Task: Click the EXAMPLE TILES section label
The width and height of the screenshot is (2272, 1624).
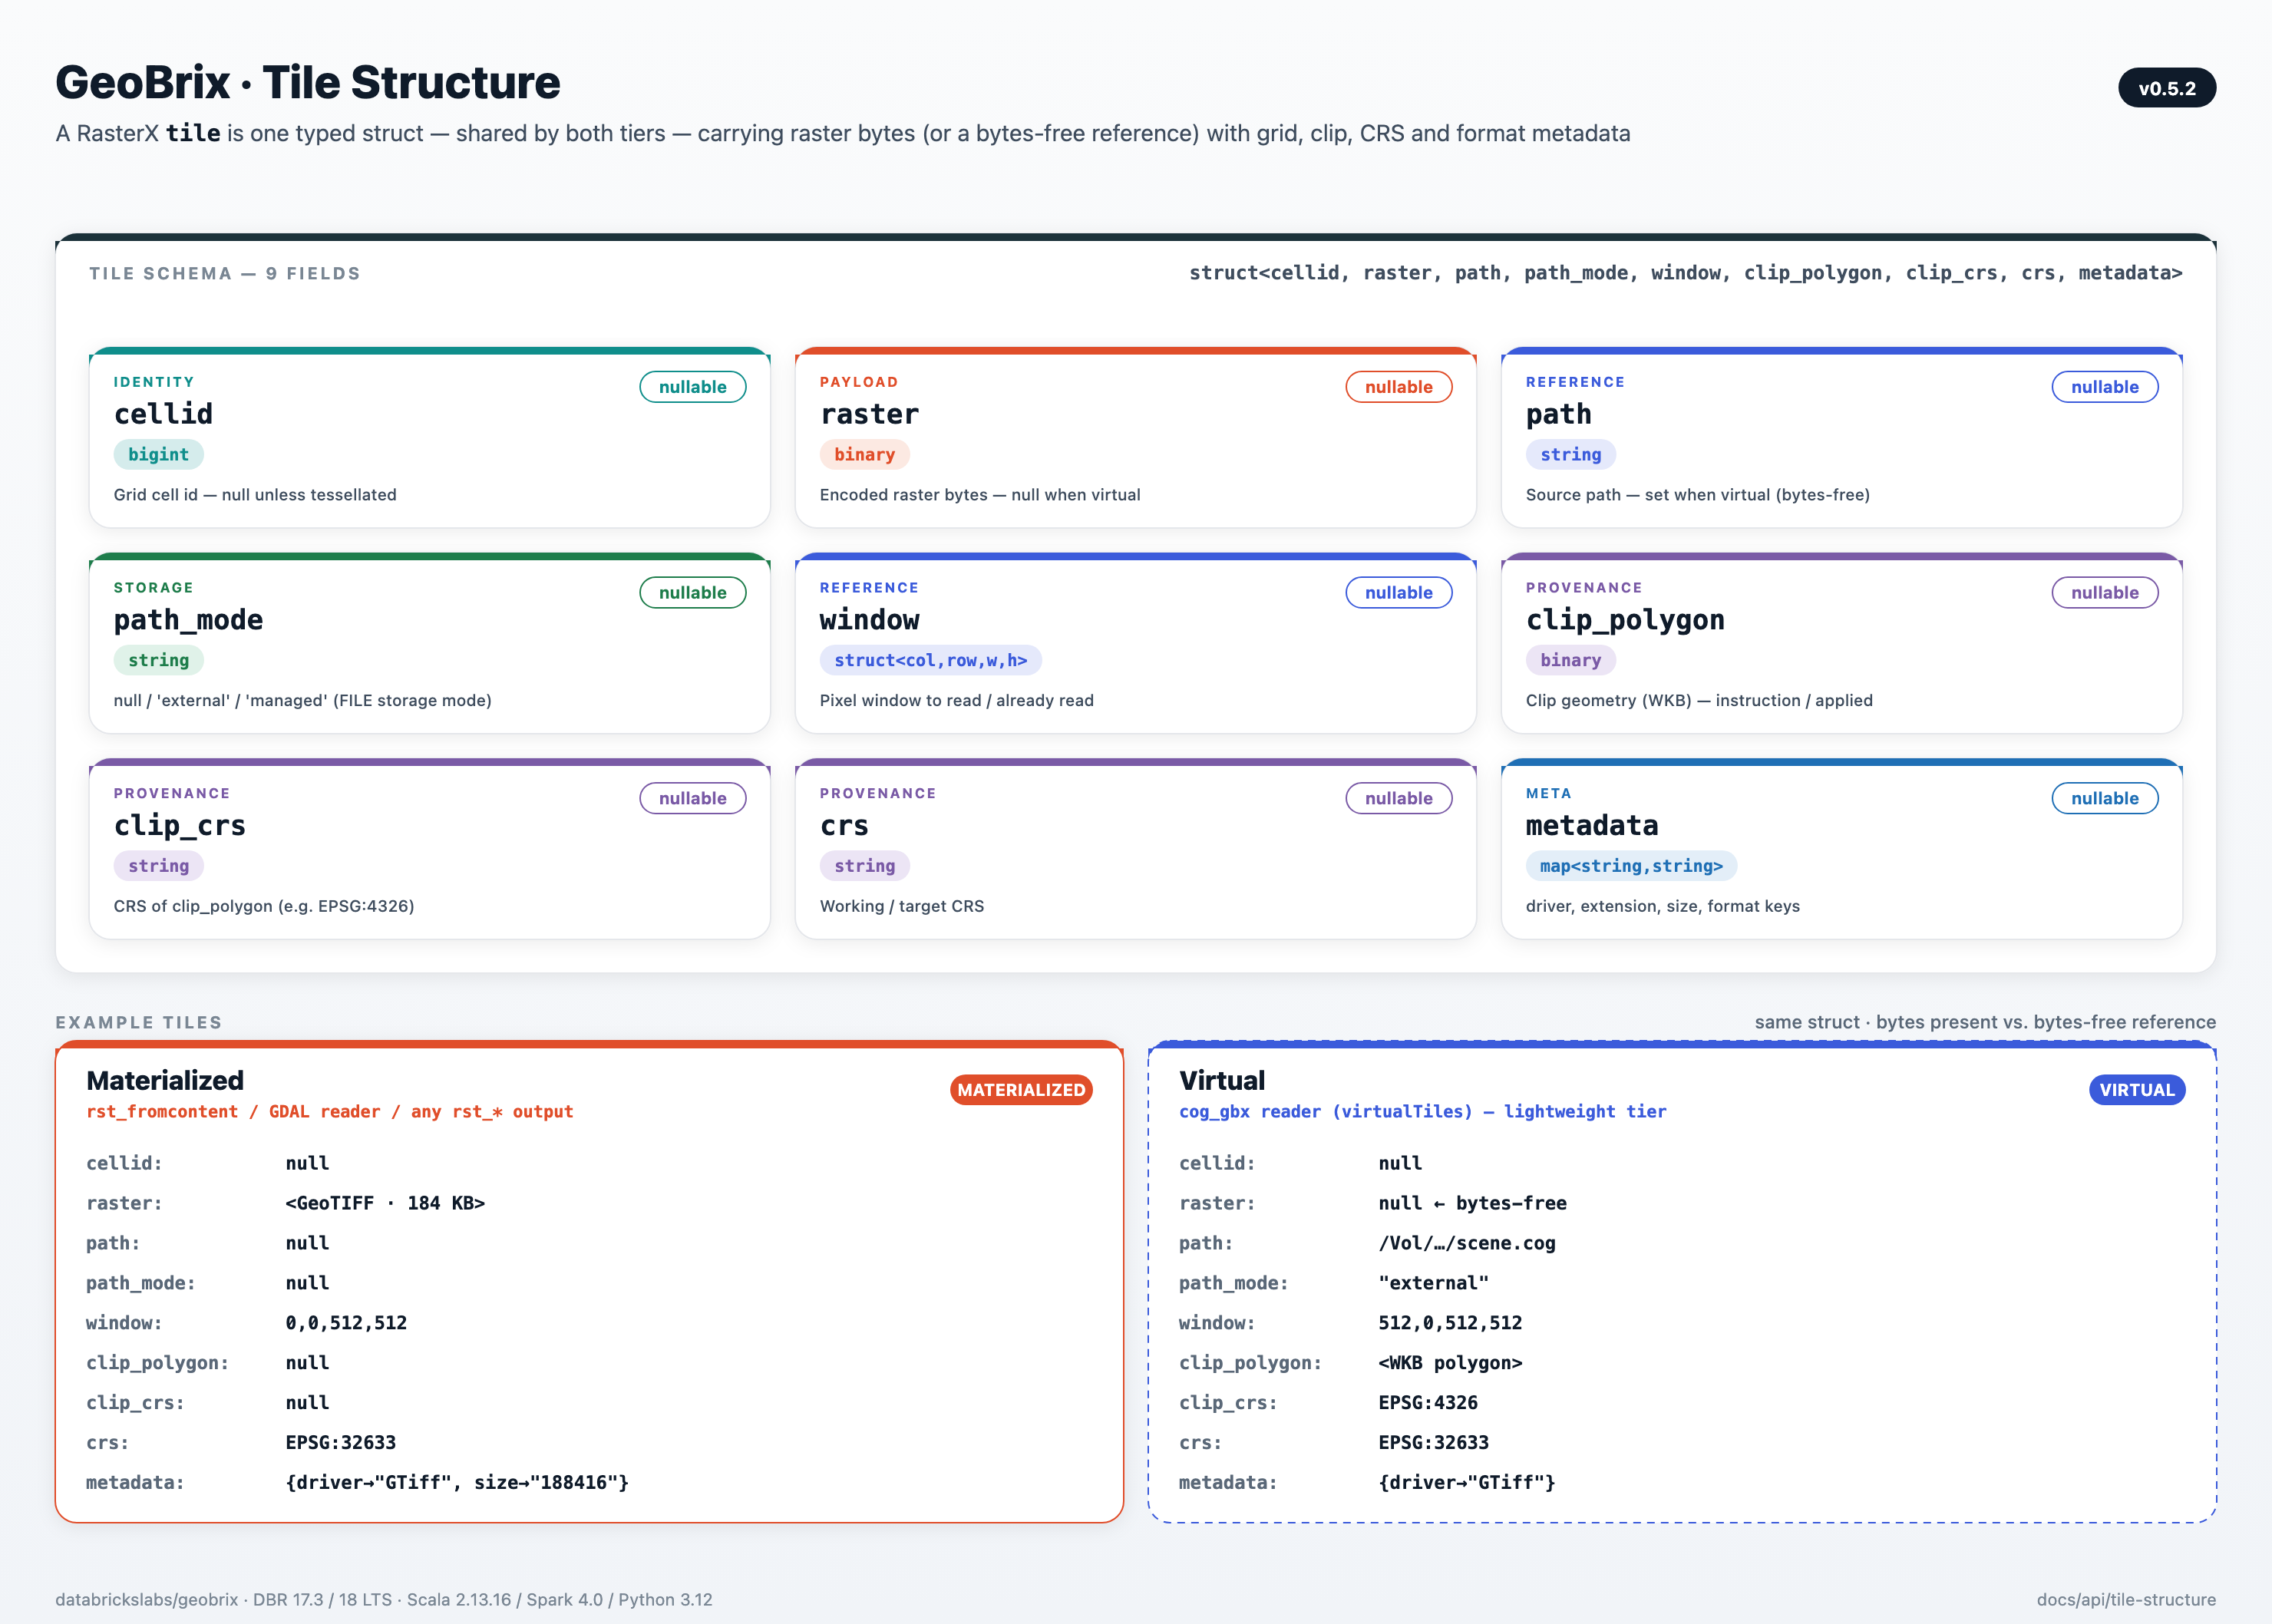Action: coord(139,1022)
